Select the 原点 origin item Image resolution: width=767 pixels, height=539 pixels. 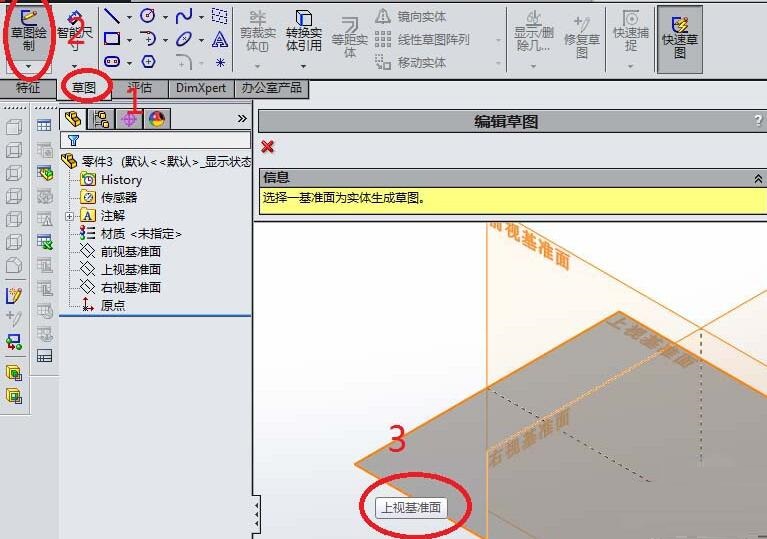pyautogui.click(x=103, y=305)
